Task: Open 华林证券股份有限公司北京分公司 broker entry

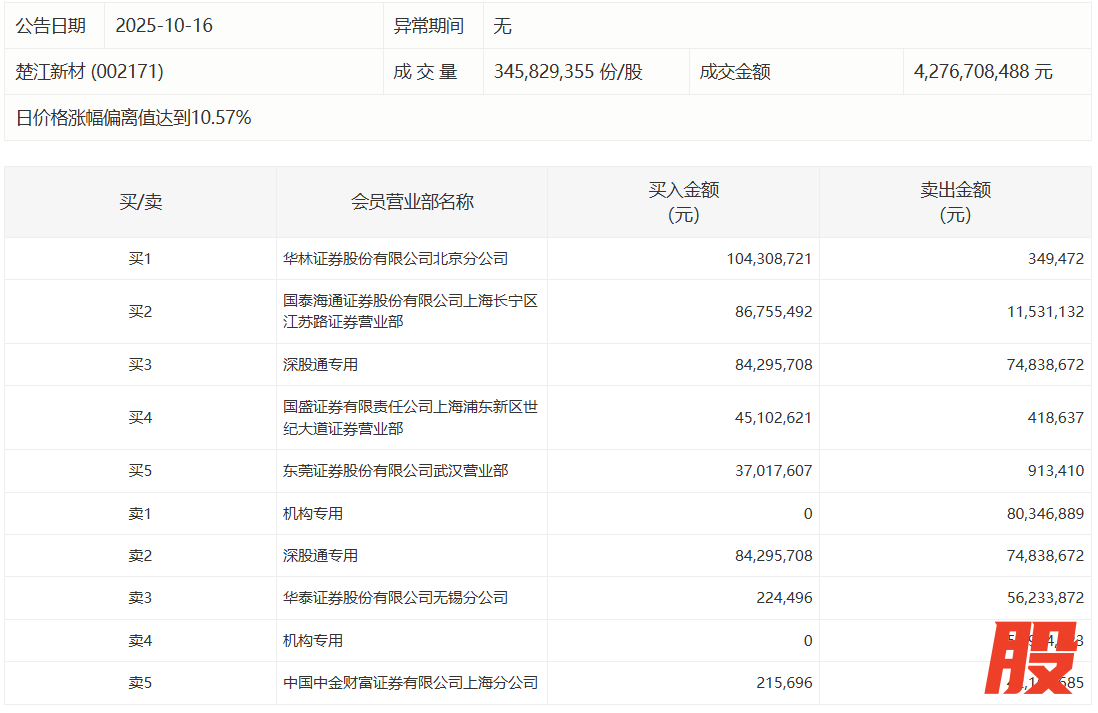Action: [x=395, y=259]
